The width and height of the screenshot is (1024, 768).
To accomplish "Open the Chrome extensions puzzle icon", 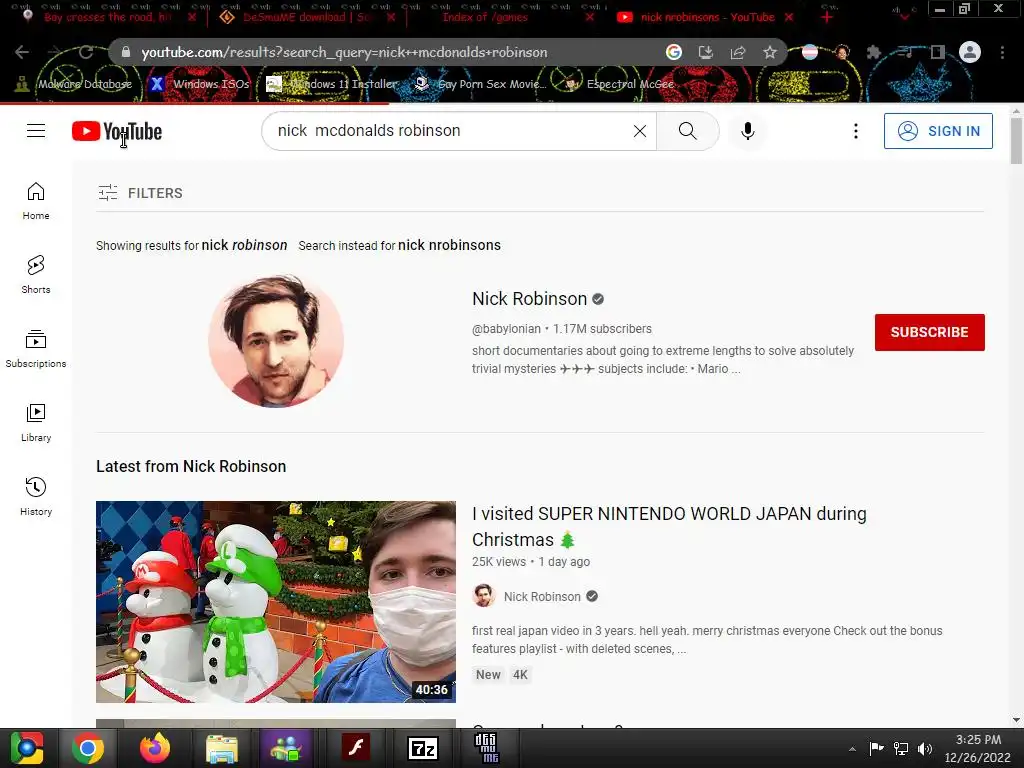I will click(x=873, y=52).
